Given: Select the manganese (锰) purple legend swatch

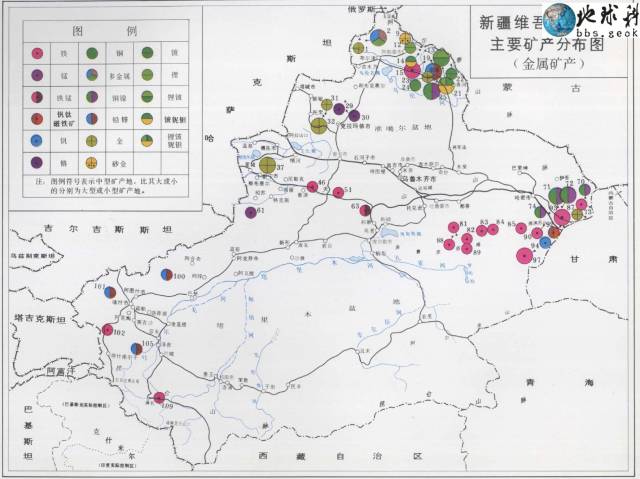Looking at the screenshot, I should (x=37, y=75).
